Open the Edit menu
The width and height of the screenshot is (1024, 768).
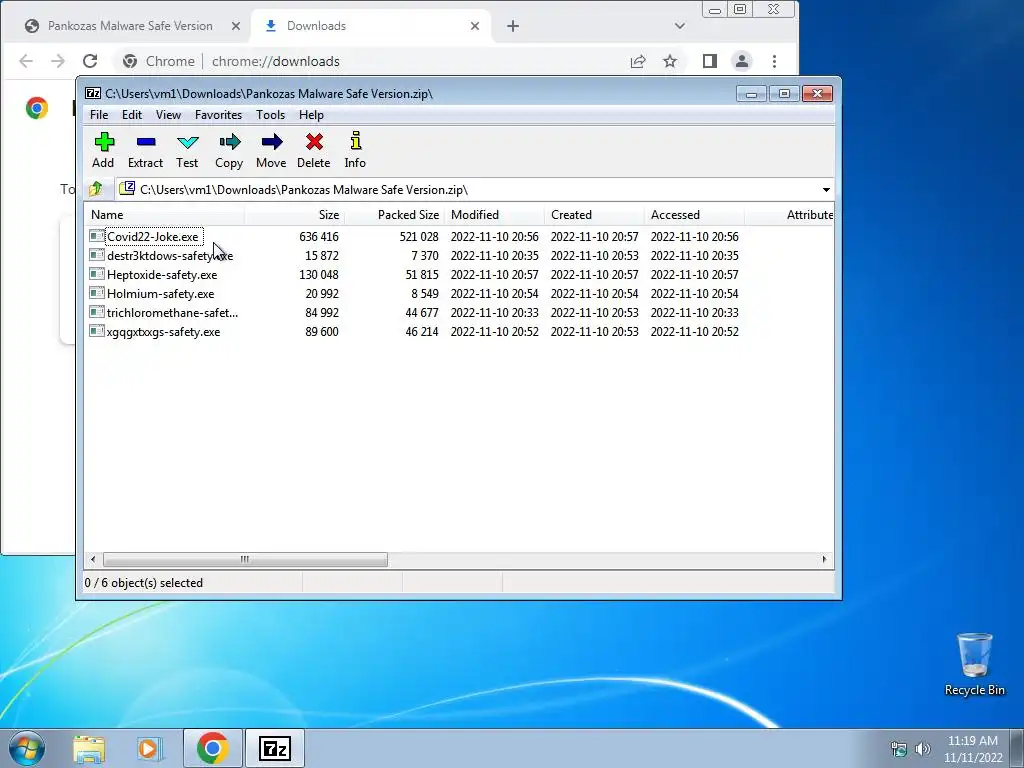[132, 115]
